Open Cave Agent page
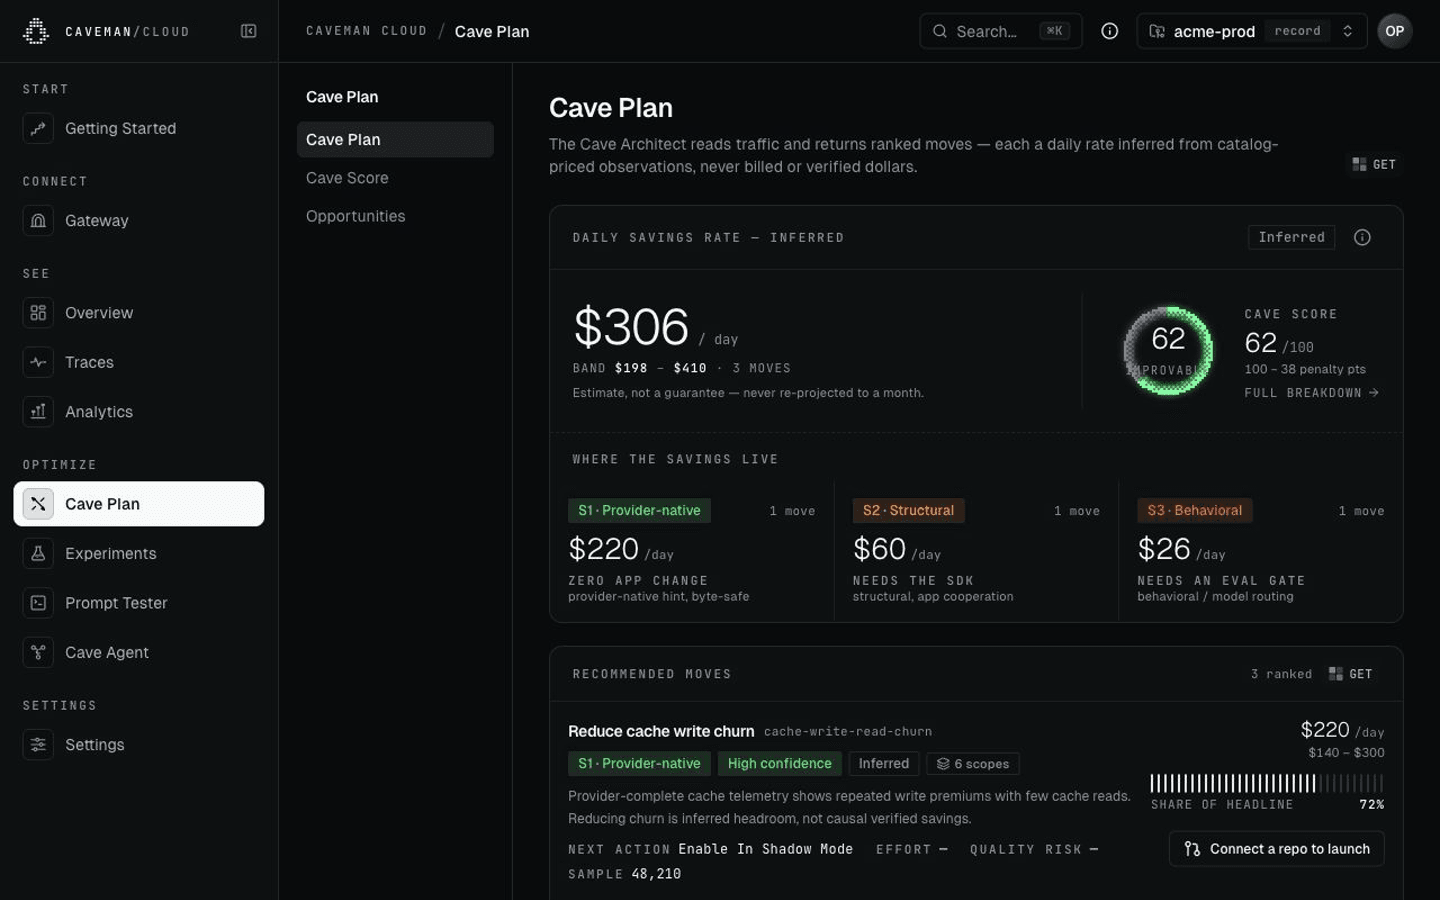1440x900 pixels. pyautogui.click(x=139, y=652)
